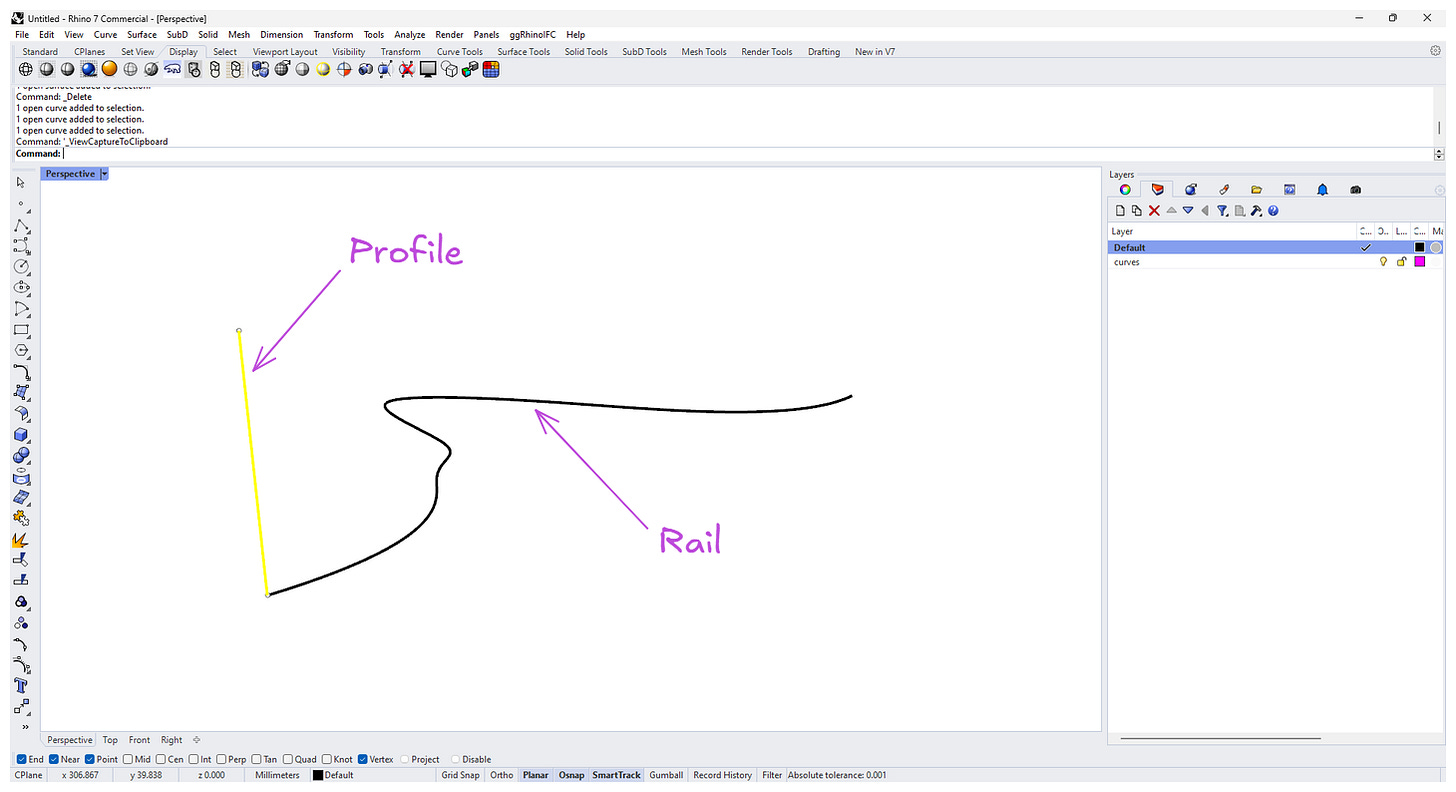Click the New Layer page icon
The width and height of the screenshot is (1456, 792).
pos(1120,211)
